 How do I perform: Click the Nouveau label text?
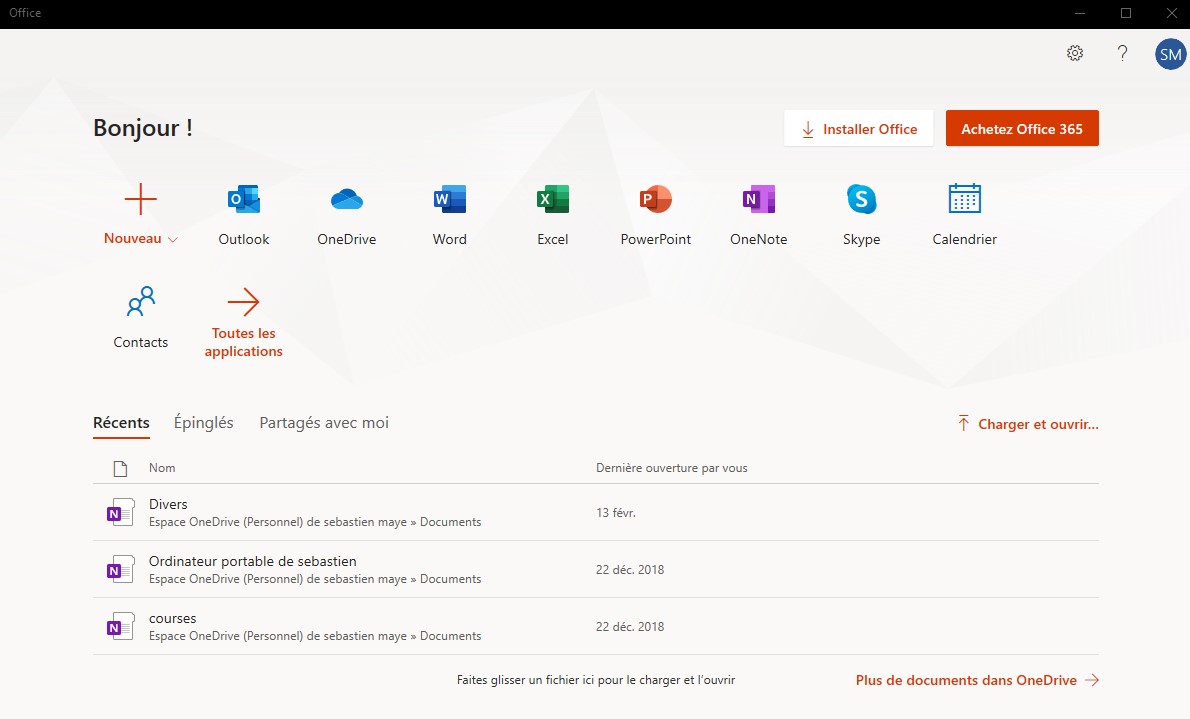(133, 238)
